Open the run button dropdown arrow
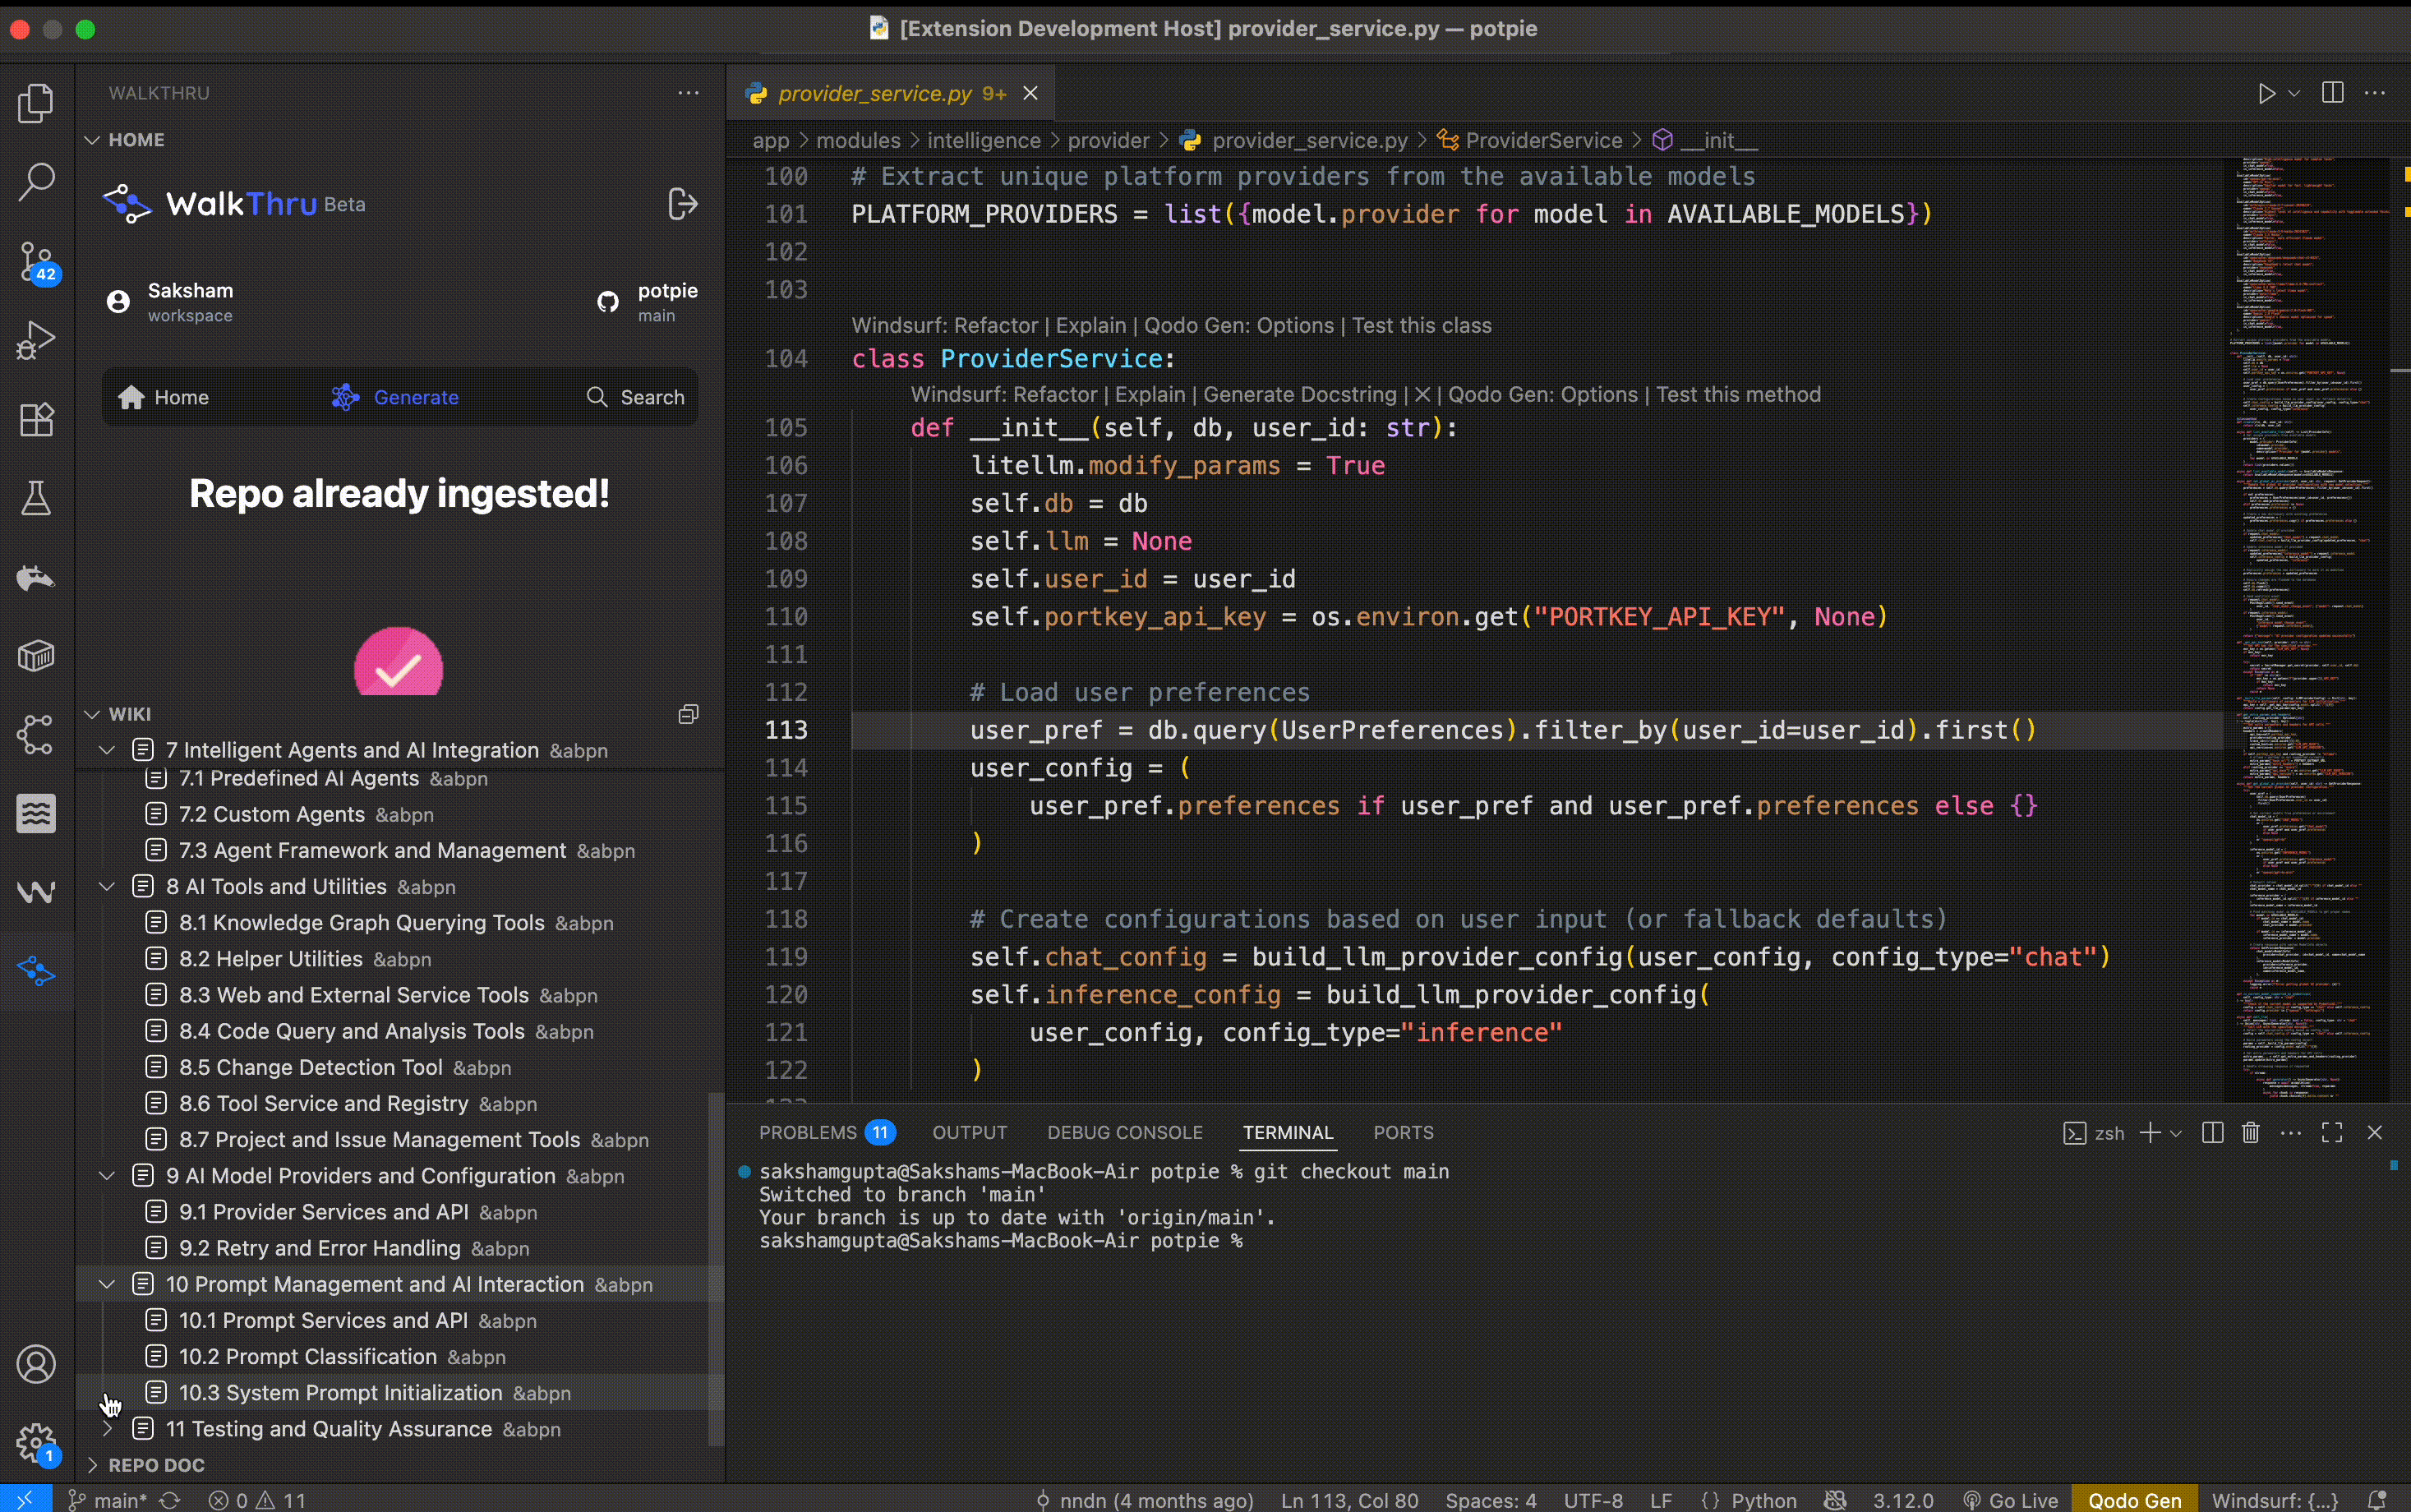Viewport: 2411px width, 1512px height. pos(2295,93)
